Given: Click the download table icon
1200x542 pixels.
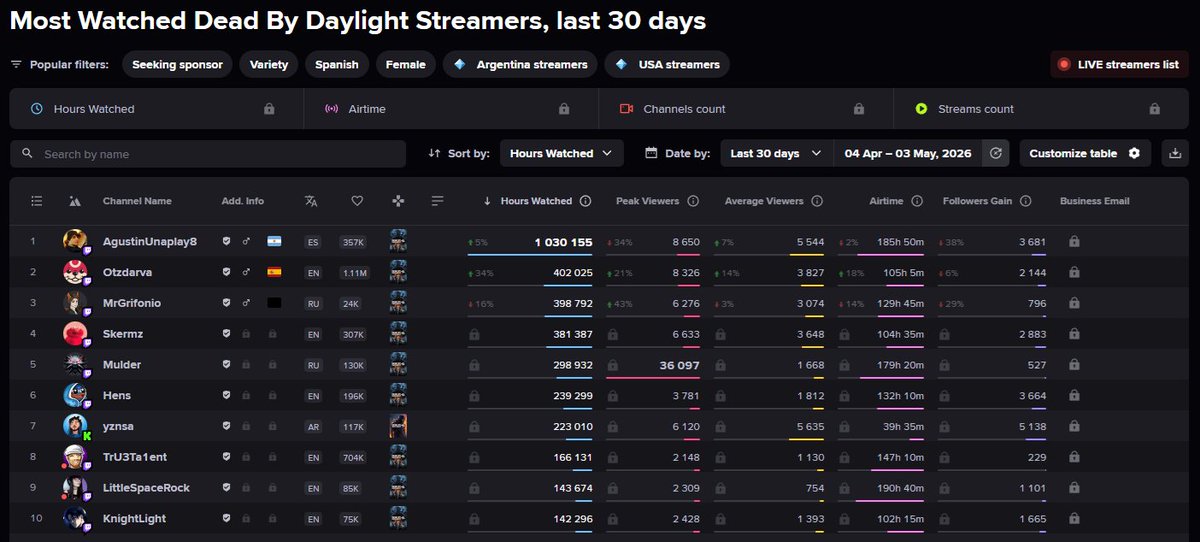Looking at the screenshot, I should [x=1175, y=153].
